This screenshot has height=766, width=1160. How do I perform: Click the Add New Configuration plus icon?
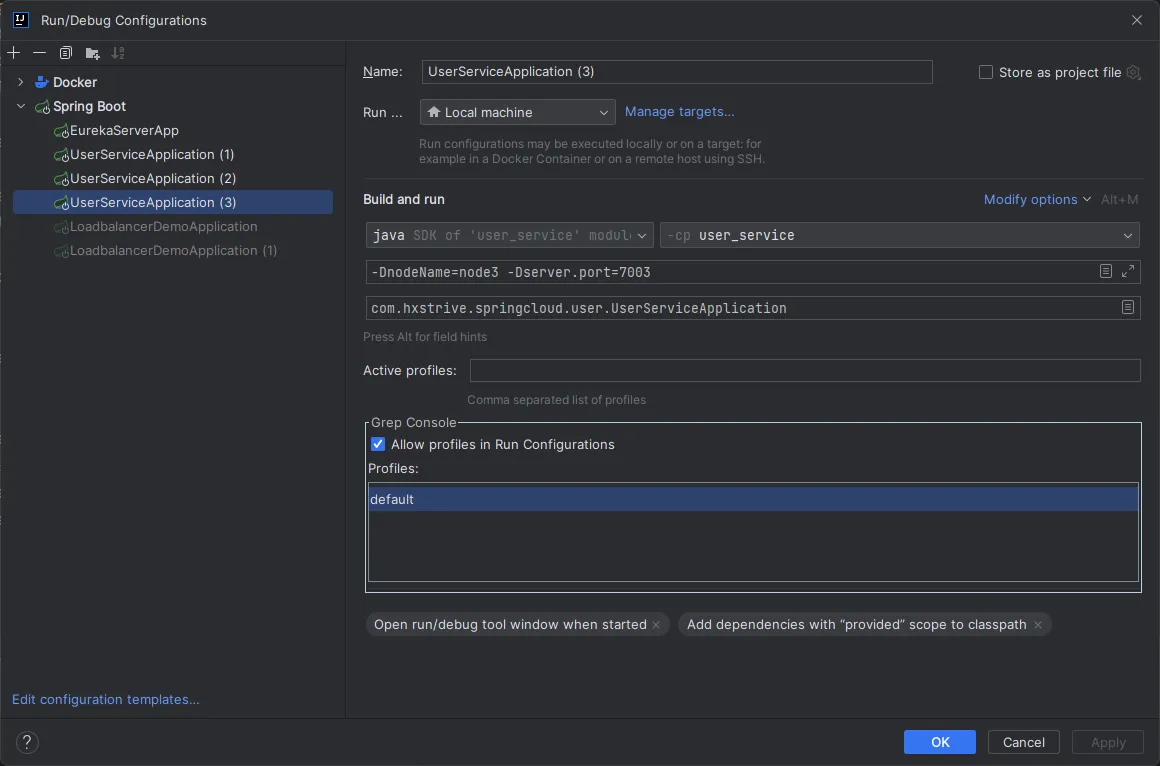point(14,53)
